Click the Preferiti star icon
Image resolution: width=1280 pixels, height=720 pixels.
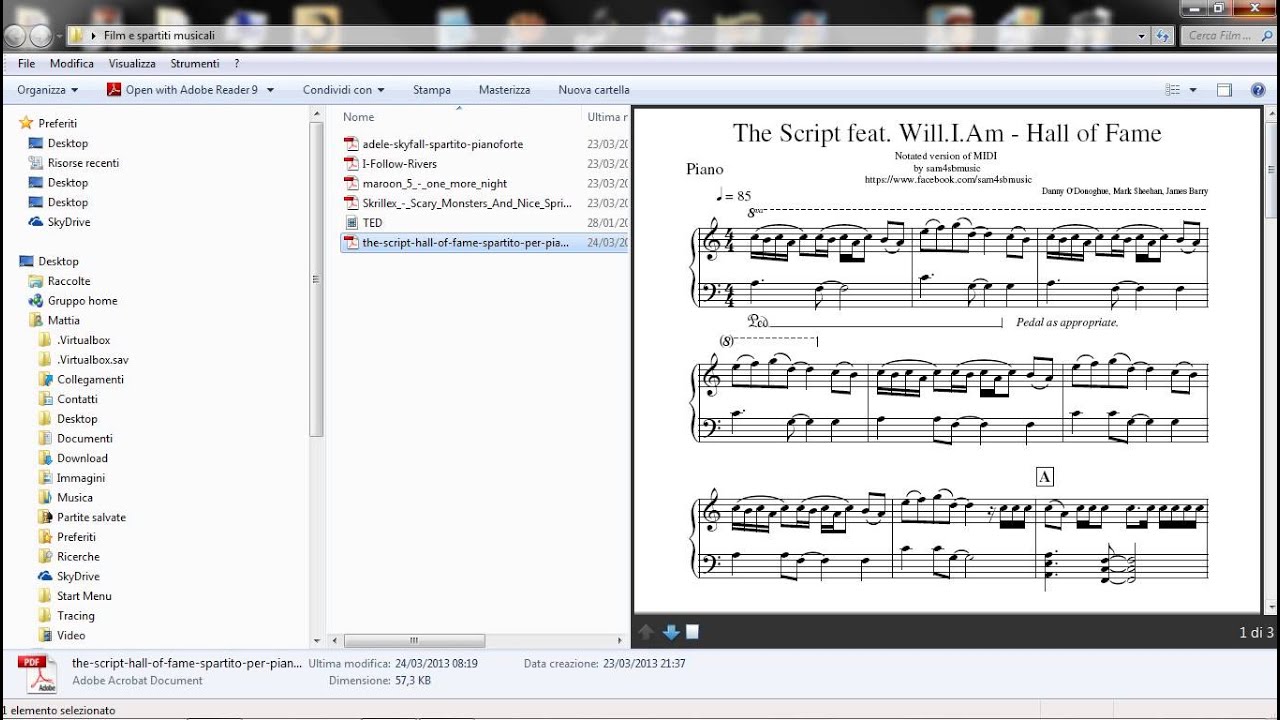tap(25, 123)
